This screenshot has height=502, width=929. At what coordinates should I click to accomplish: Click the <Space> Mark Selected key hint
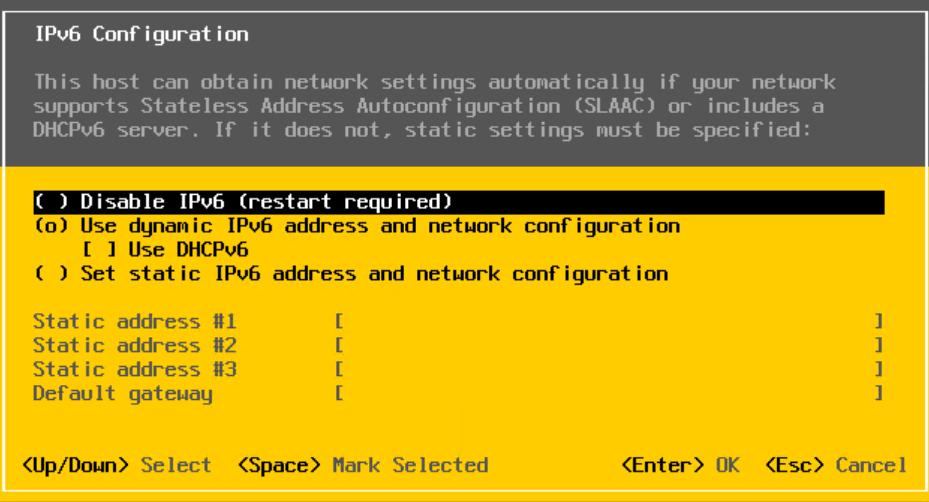(363, 465)
